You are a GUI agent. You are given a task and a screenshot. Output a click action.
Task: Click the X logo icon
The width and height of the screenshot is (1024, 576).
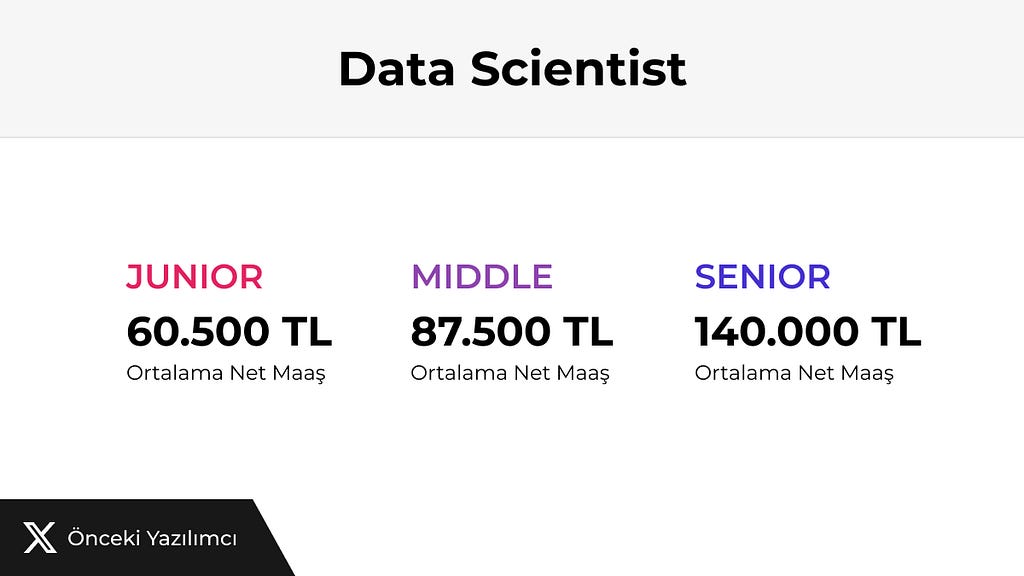point(40,538)
